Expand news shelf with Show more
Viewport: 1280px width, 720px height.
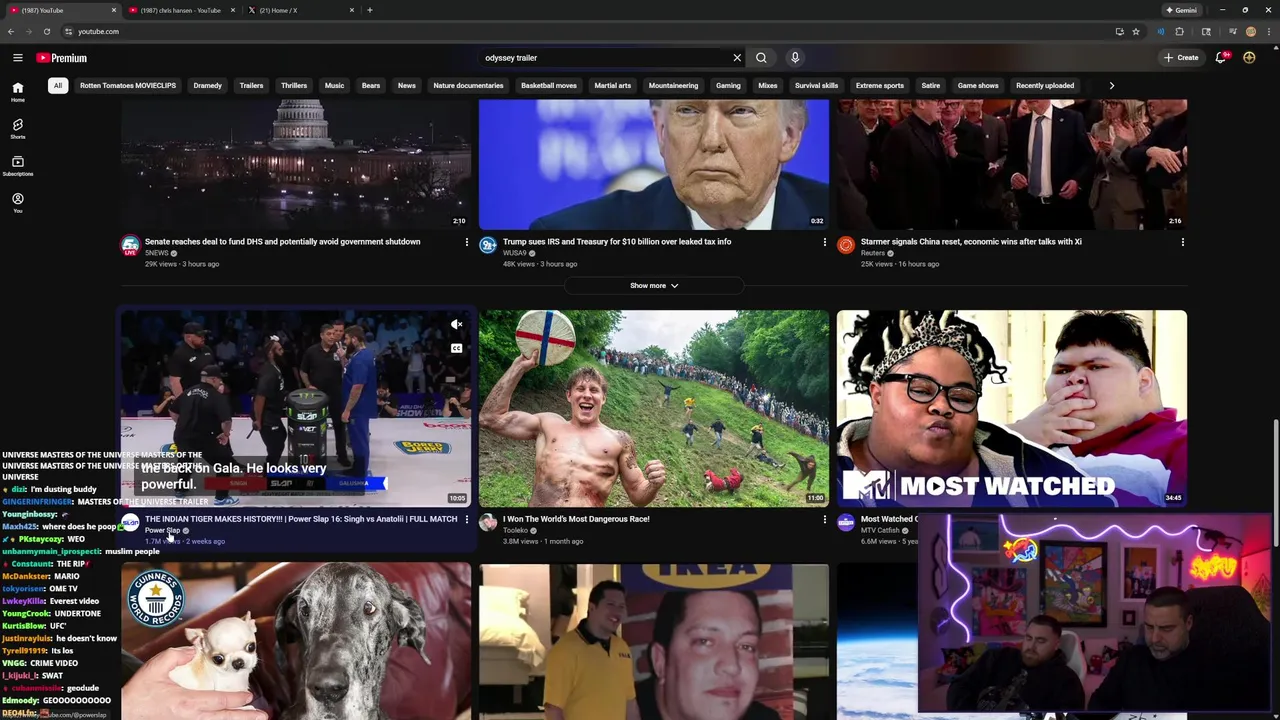click(654, 286)
